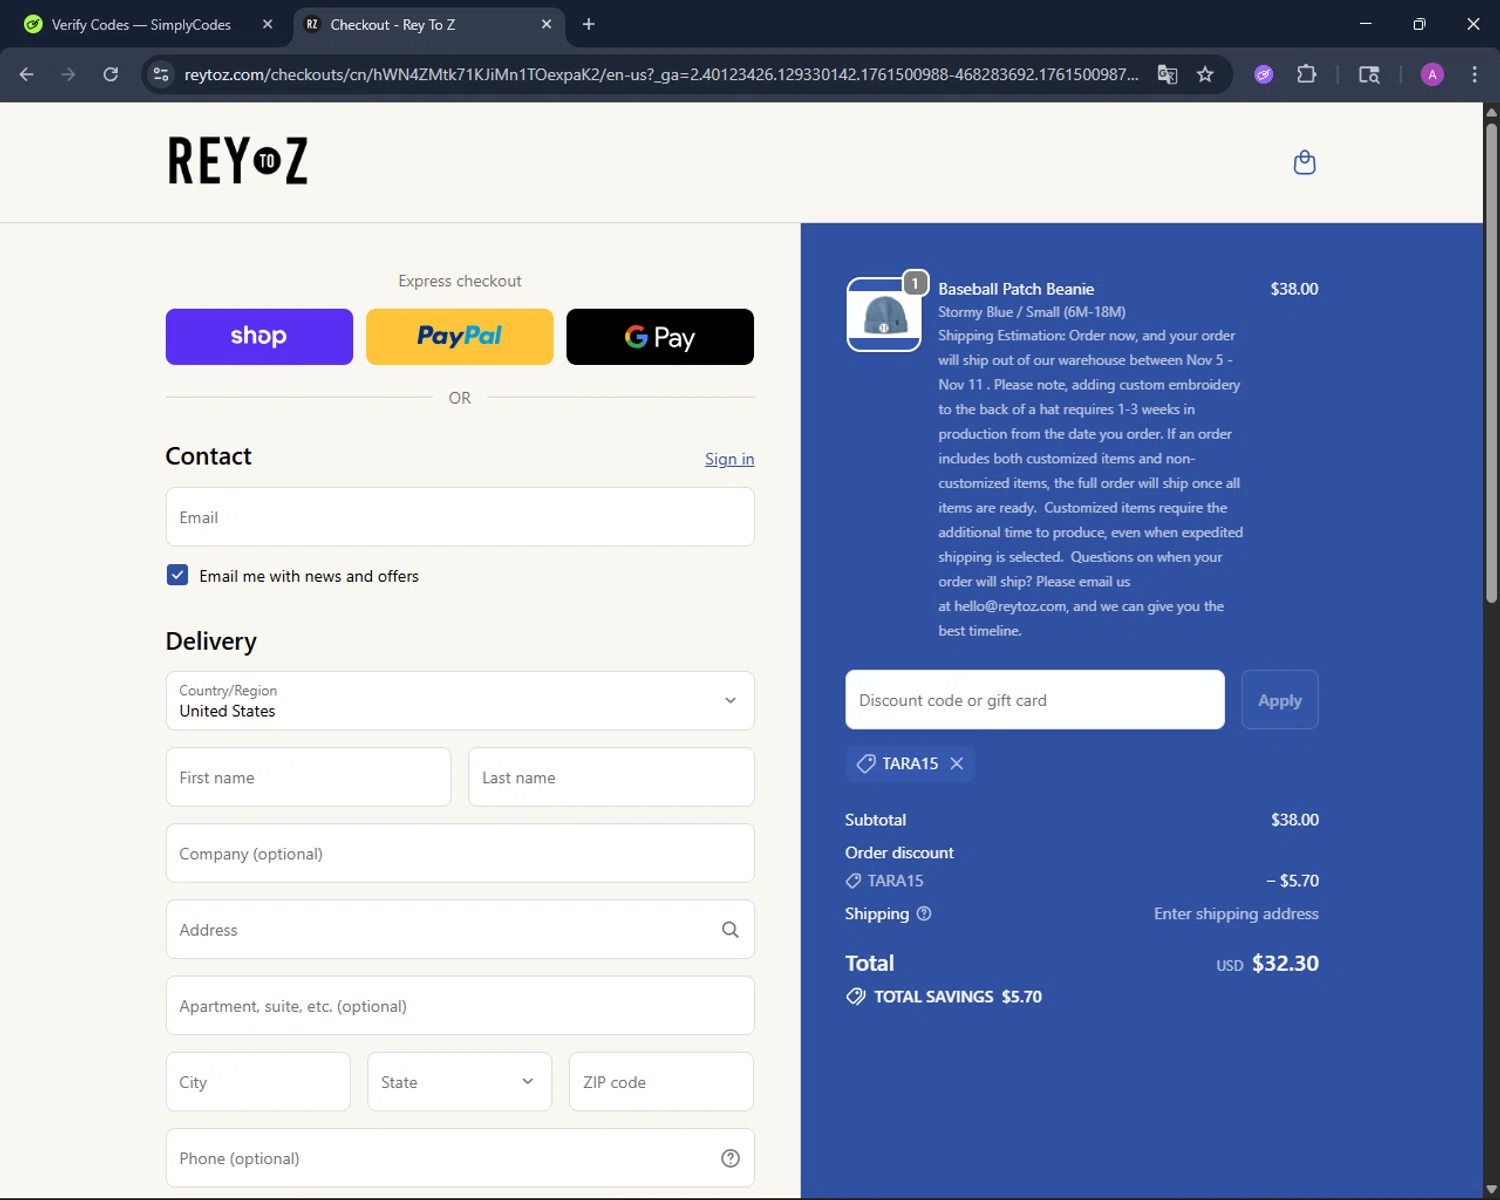Image resolution: width=1500 pixels, height=1200 pixels.
Task: Click the Last name field
Action: click(x=611, y=777)
